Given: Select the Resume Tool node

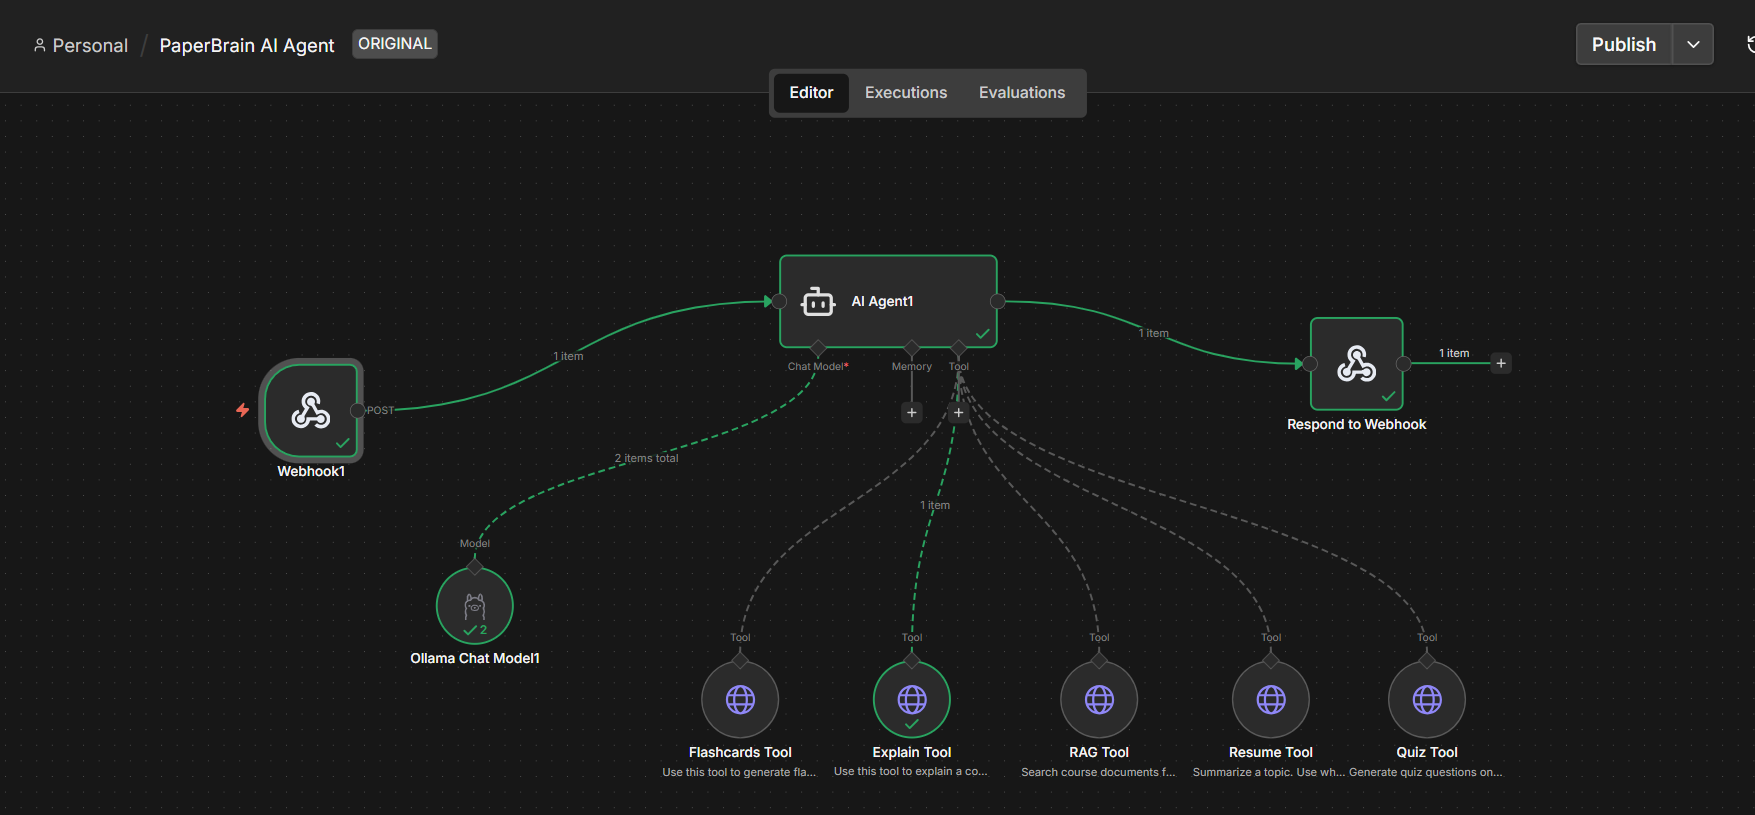Looking at the screenshot, I should tap(1271, 699).
